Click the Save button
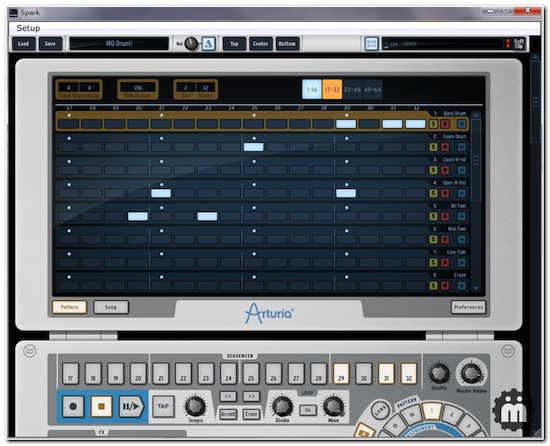This screenshot has height=446, width=550. pos(50,44)
